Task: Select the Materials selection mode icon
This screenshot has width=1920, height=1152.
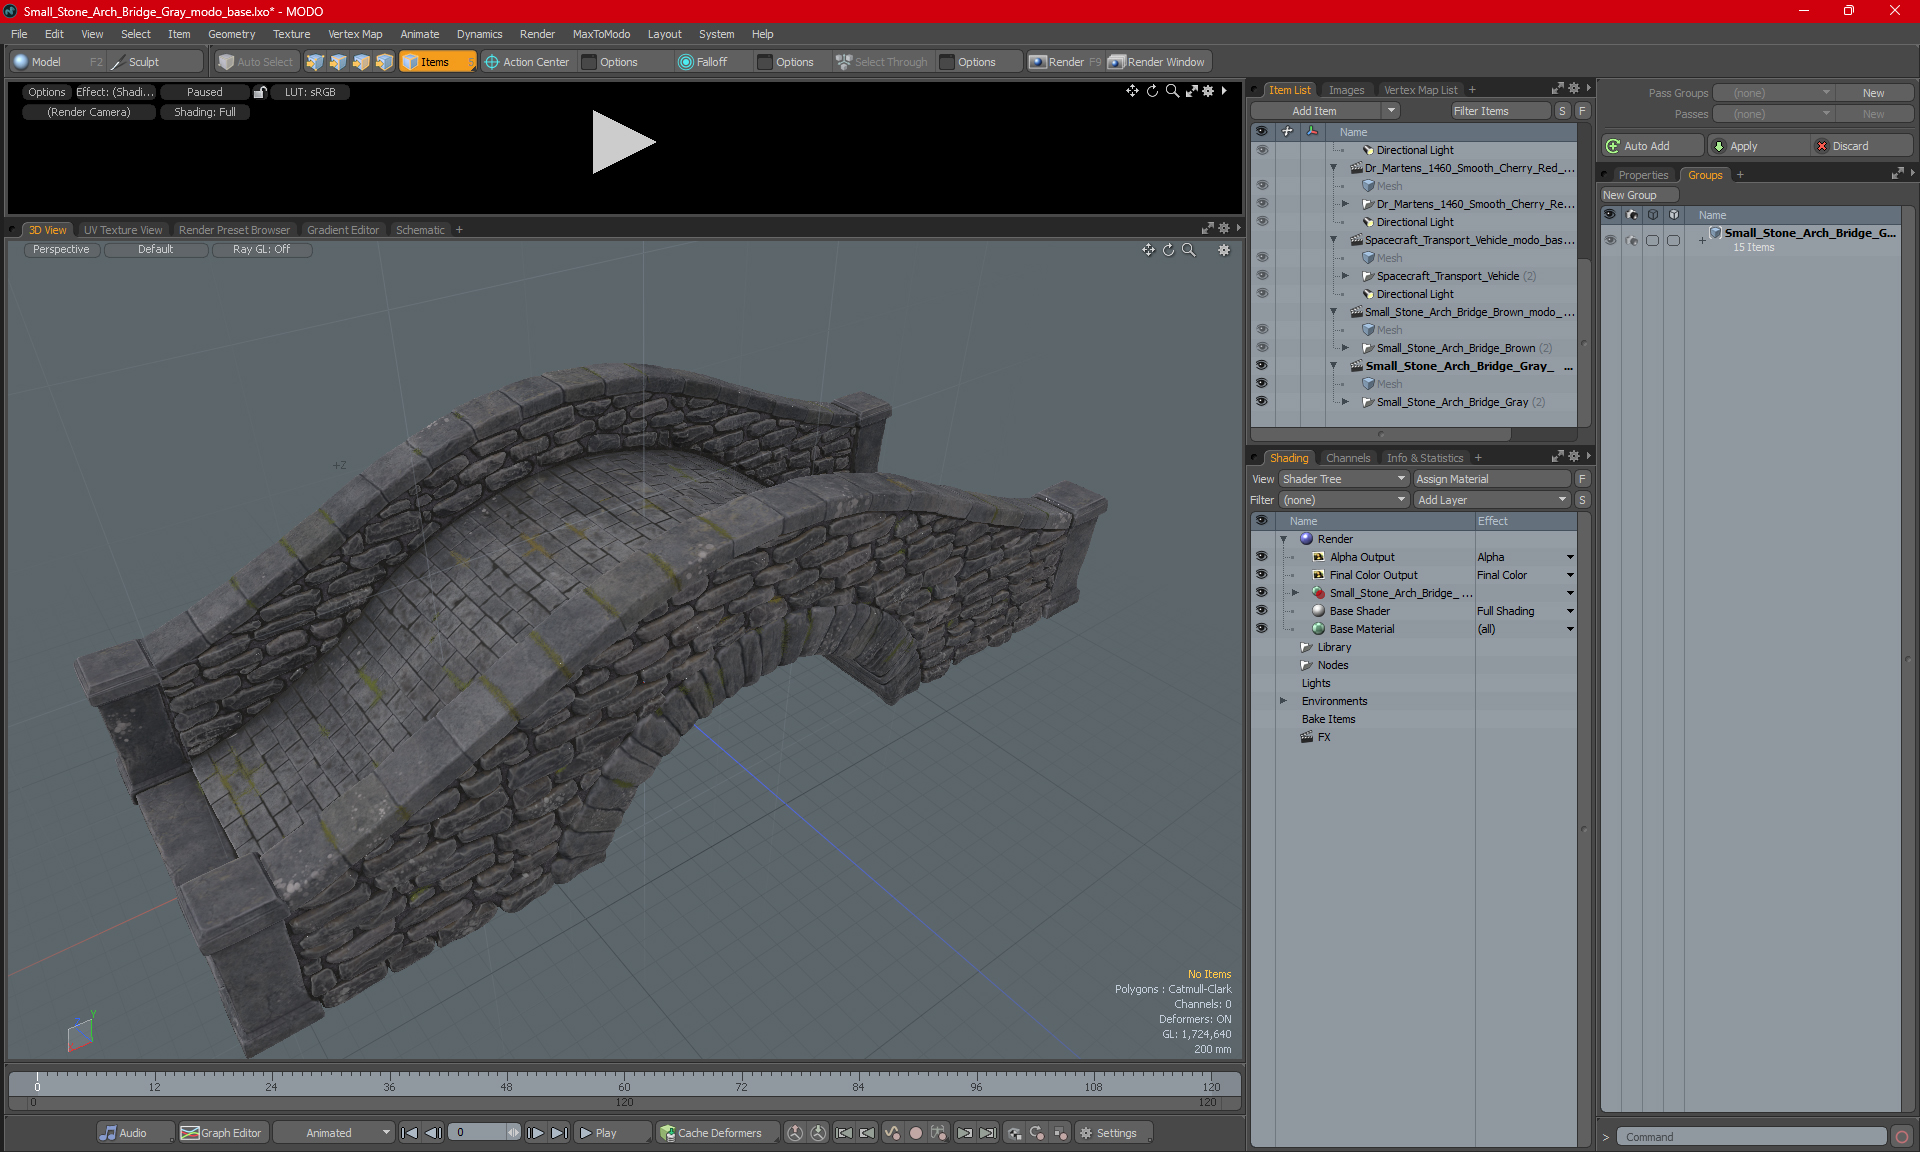Action: pos(384,62)
